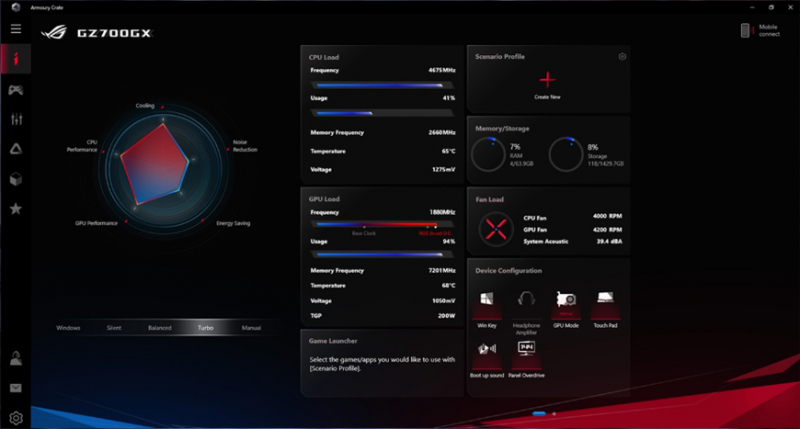The width and height of the screenshot is (800, 429).
Task: Toggle the Boot up sound setting
Action: (487, 360)
